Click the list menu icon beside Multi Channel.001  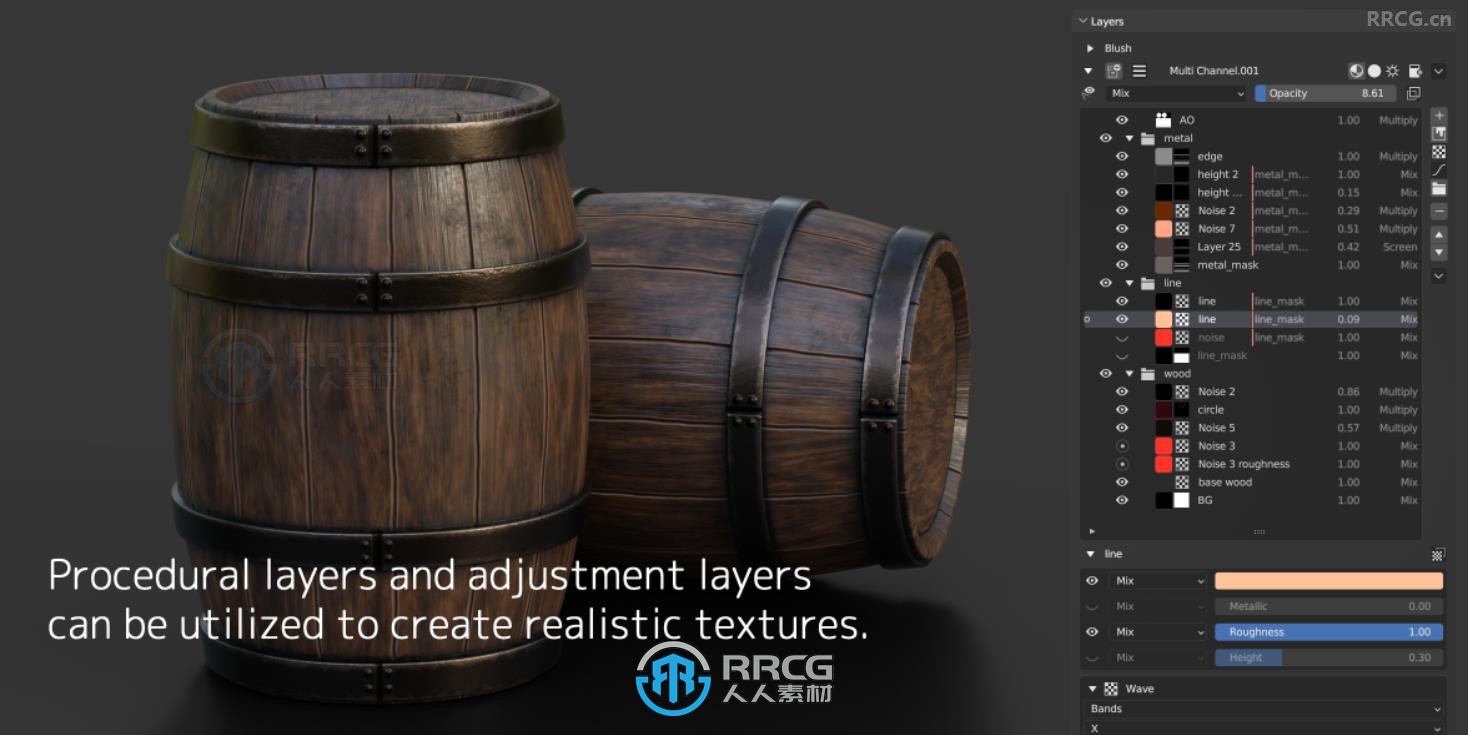point(1139,71)
